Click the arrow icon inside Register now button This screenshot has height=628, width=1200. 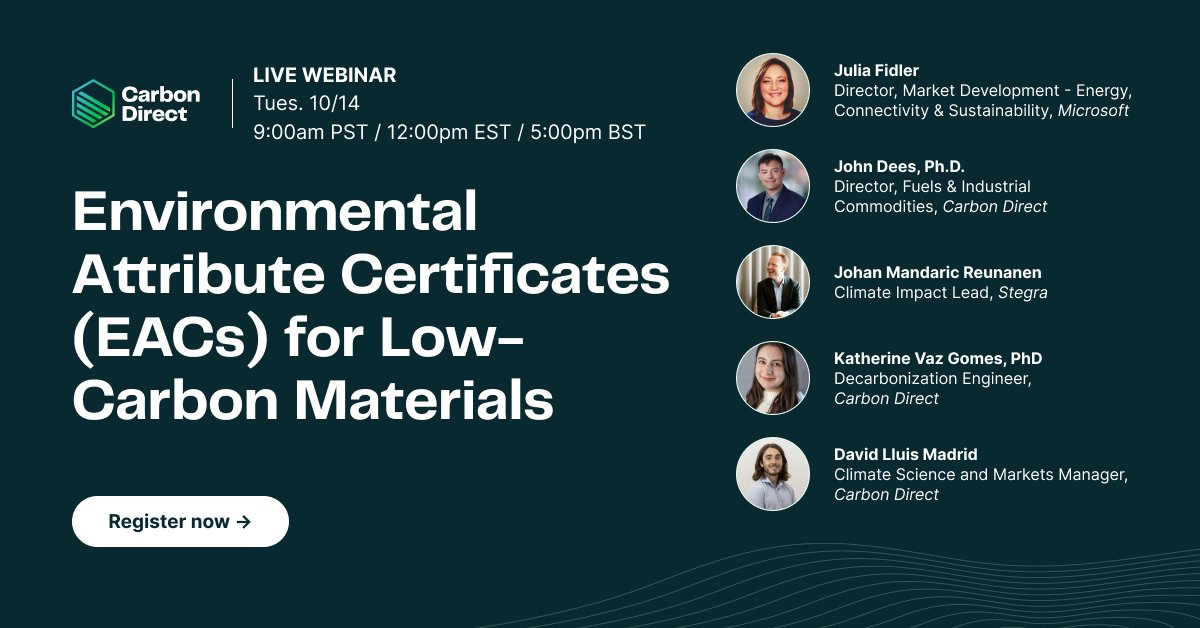click(x=243, y=521)
